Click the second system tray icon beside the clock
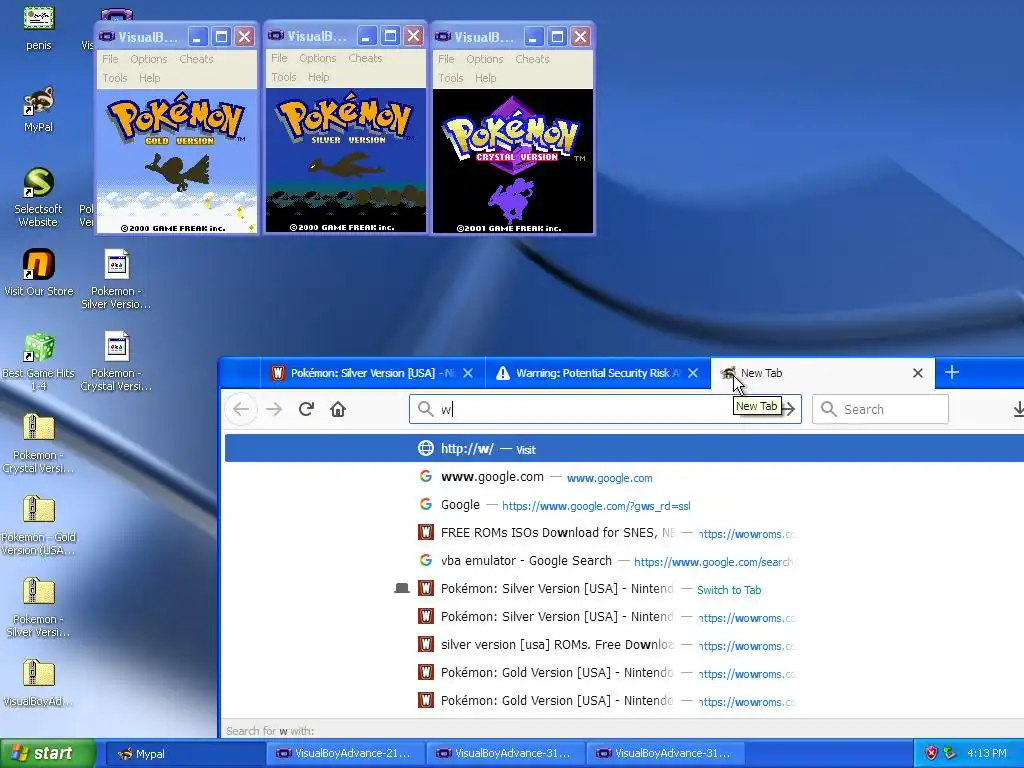 coord(949,753)
